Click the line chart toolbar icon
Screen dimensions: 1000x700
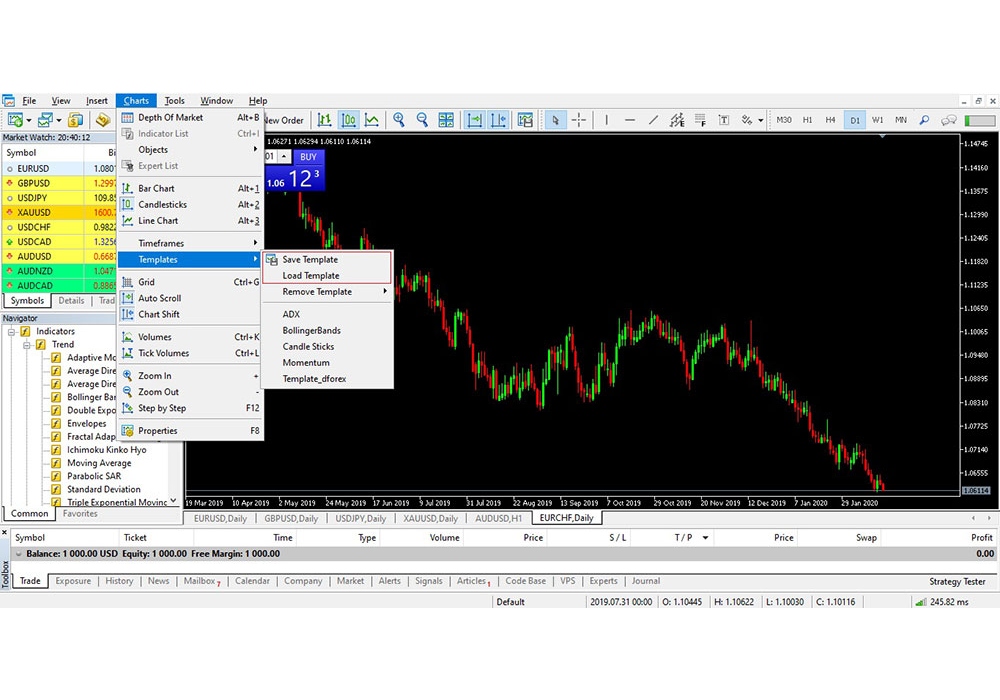coord(372,120)
